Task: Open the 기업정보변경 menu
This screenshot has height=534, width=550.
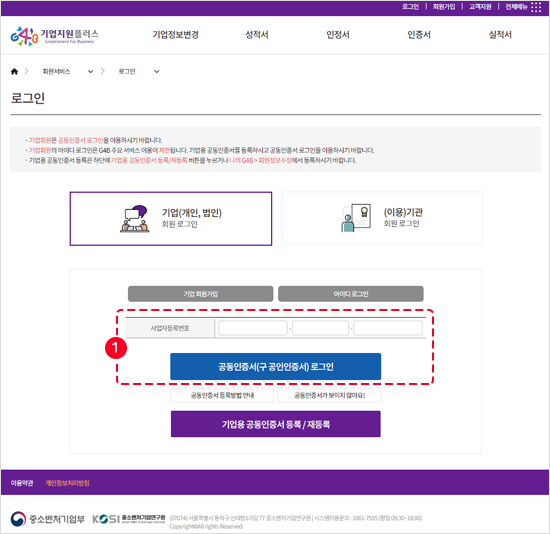Action: coord(175,34)
